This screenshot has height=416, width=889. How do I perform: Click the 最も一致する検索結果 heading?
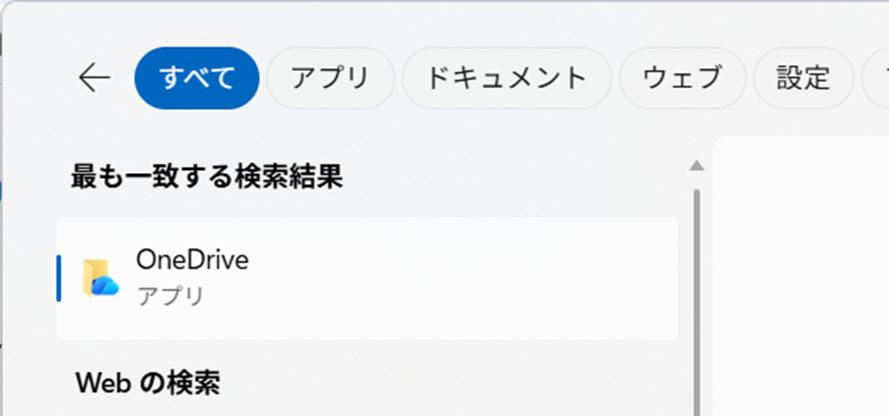tap(207, 177)
